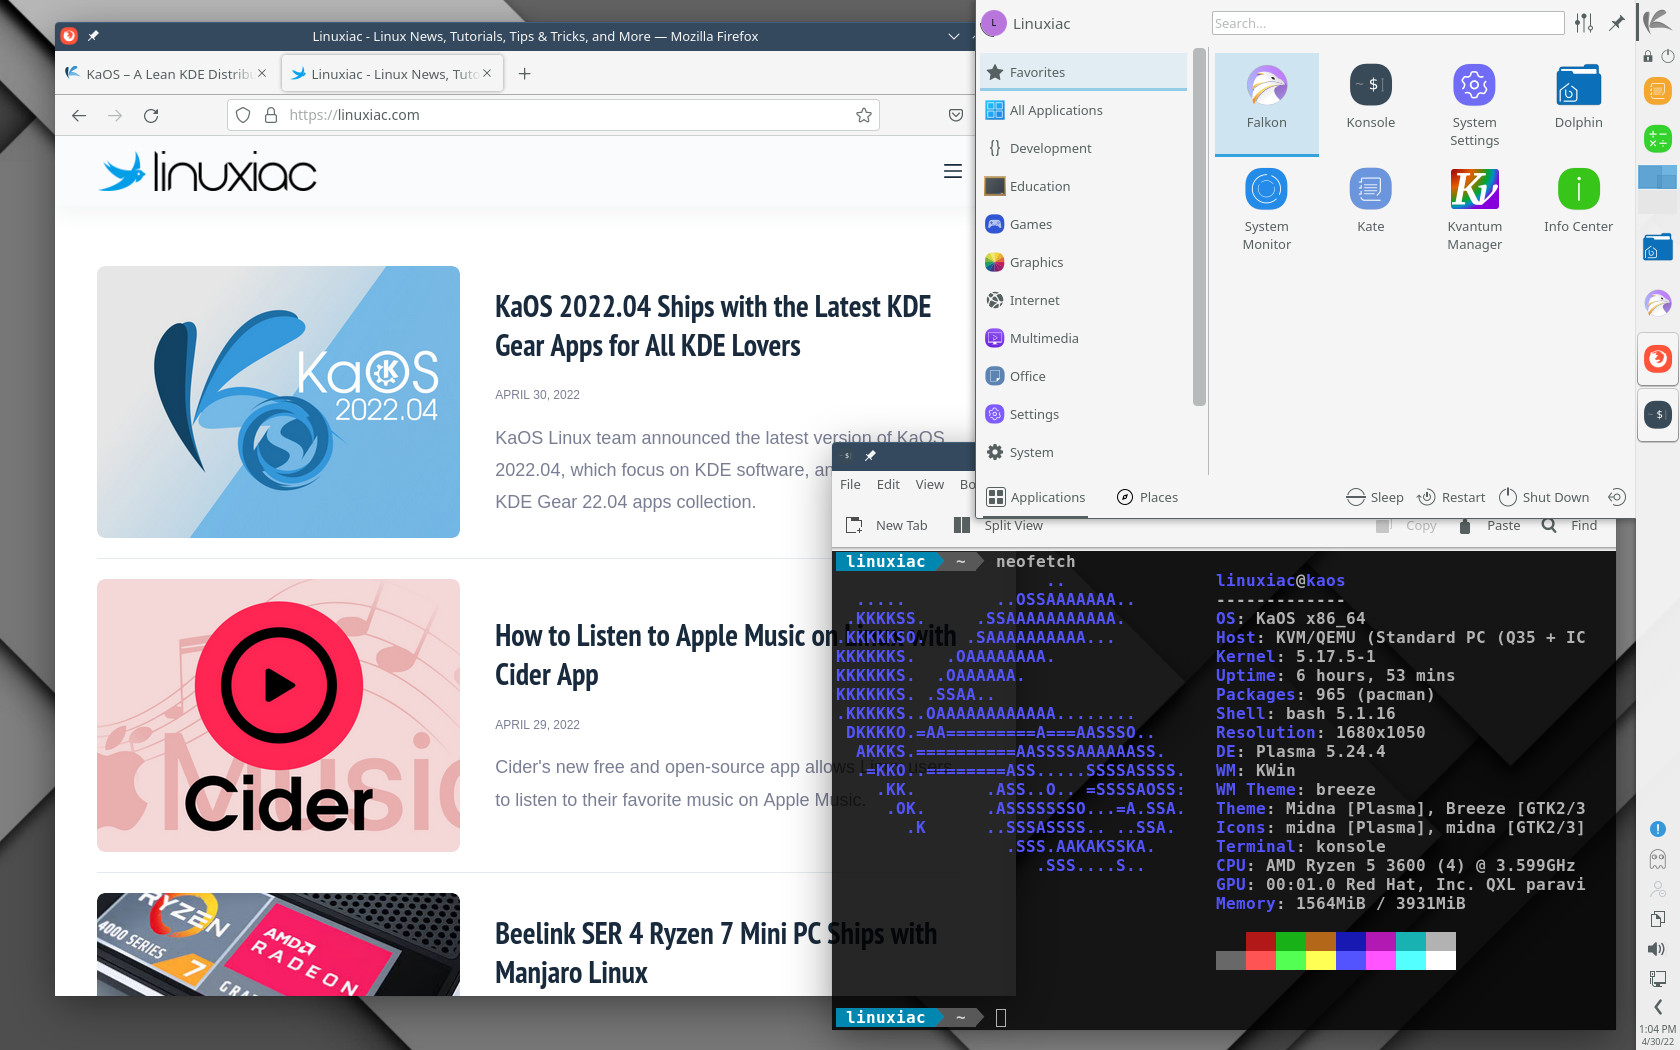The image size is (1680, 1050).
Task: Switch to KaOS Firefox tab
Action: [166, 73]
